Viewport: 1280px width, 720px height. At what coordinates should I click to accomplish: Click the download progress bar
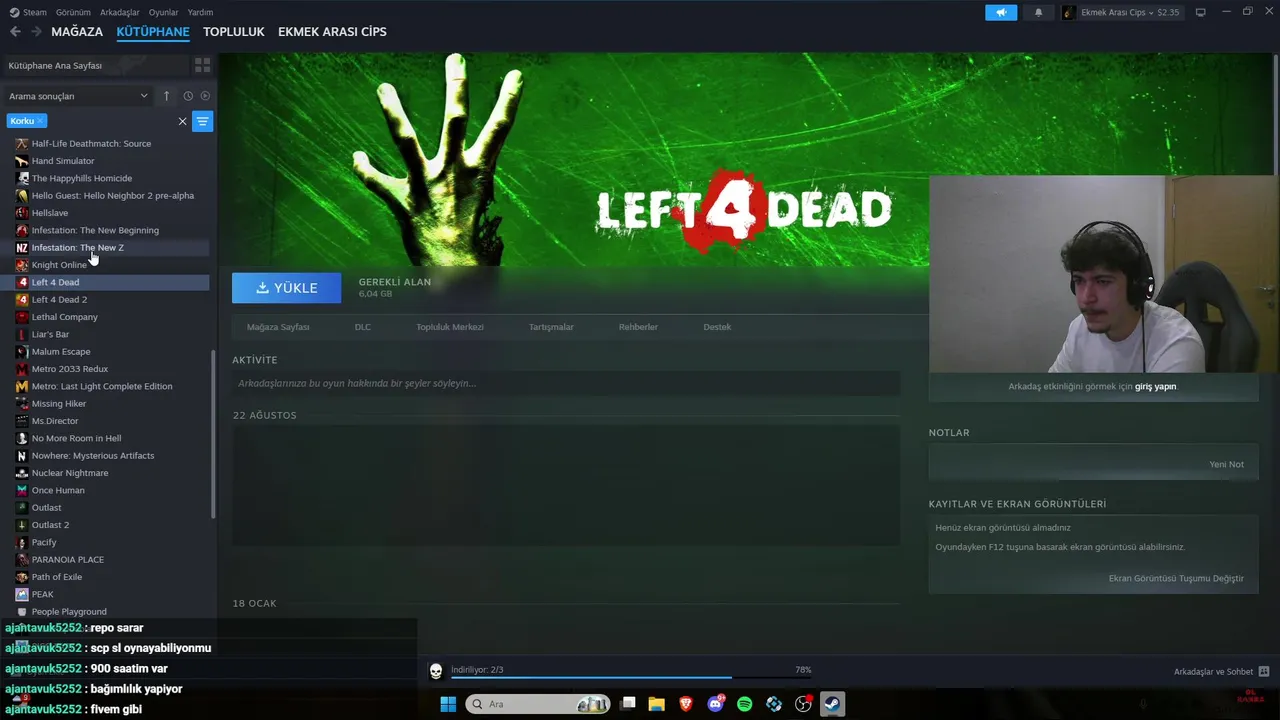(630, 677)
